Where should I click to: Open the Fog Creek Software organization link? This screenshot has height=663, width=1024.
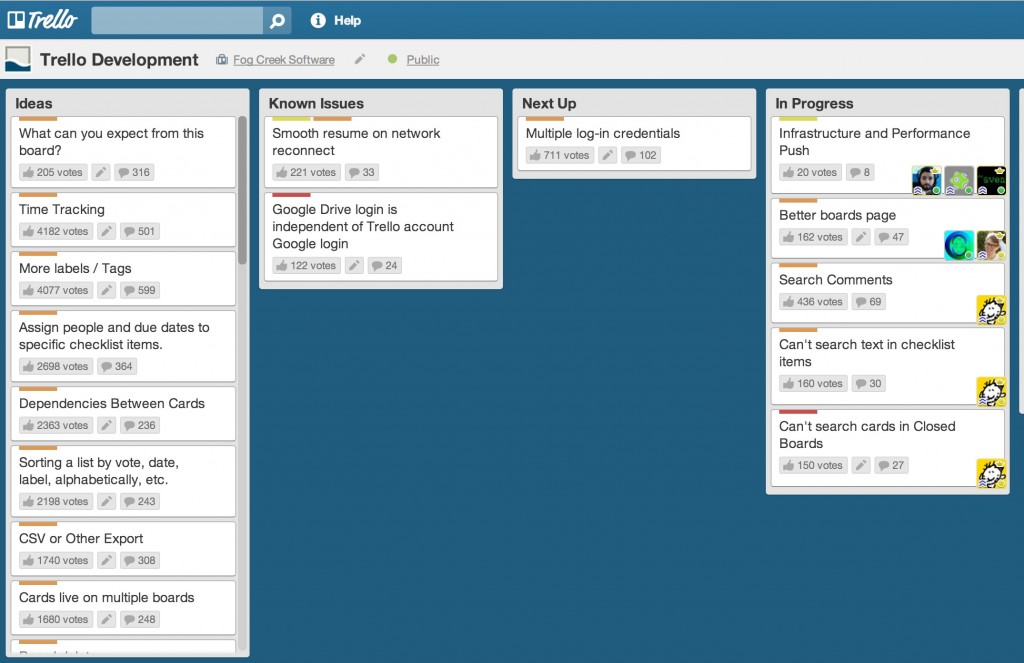click(x=284, y=59)
